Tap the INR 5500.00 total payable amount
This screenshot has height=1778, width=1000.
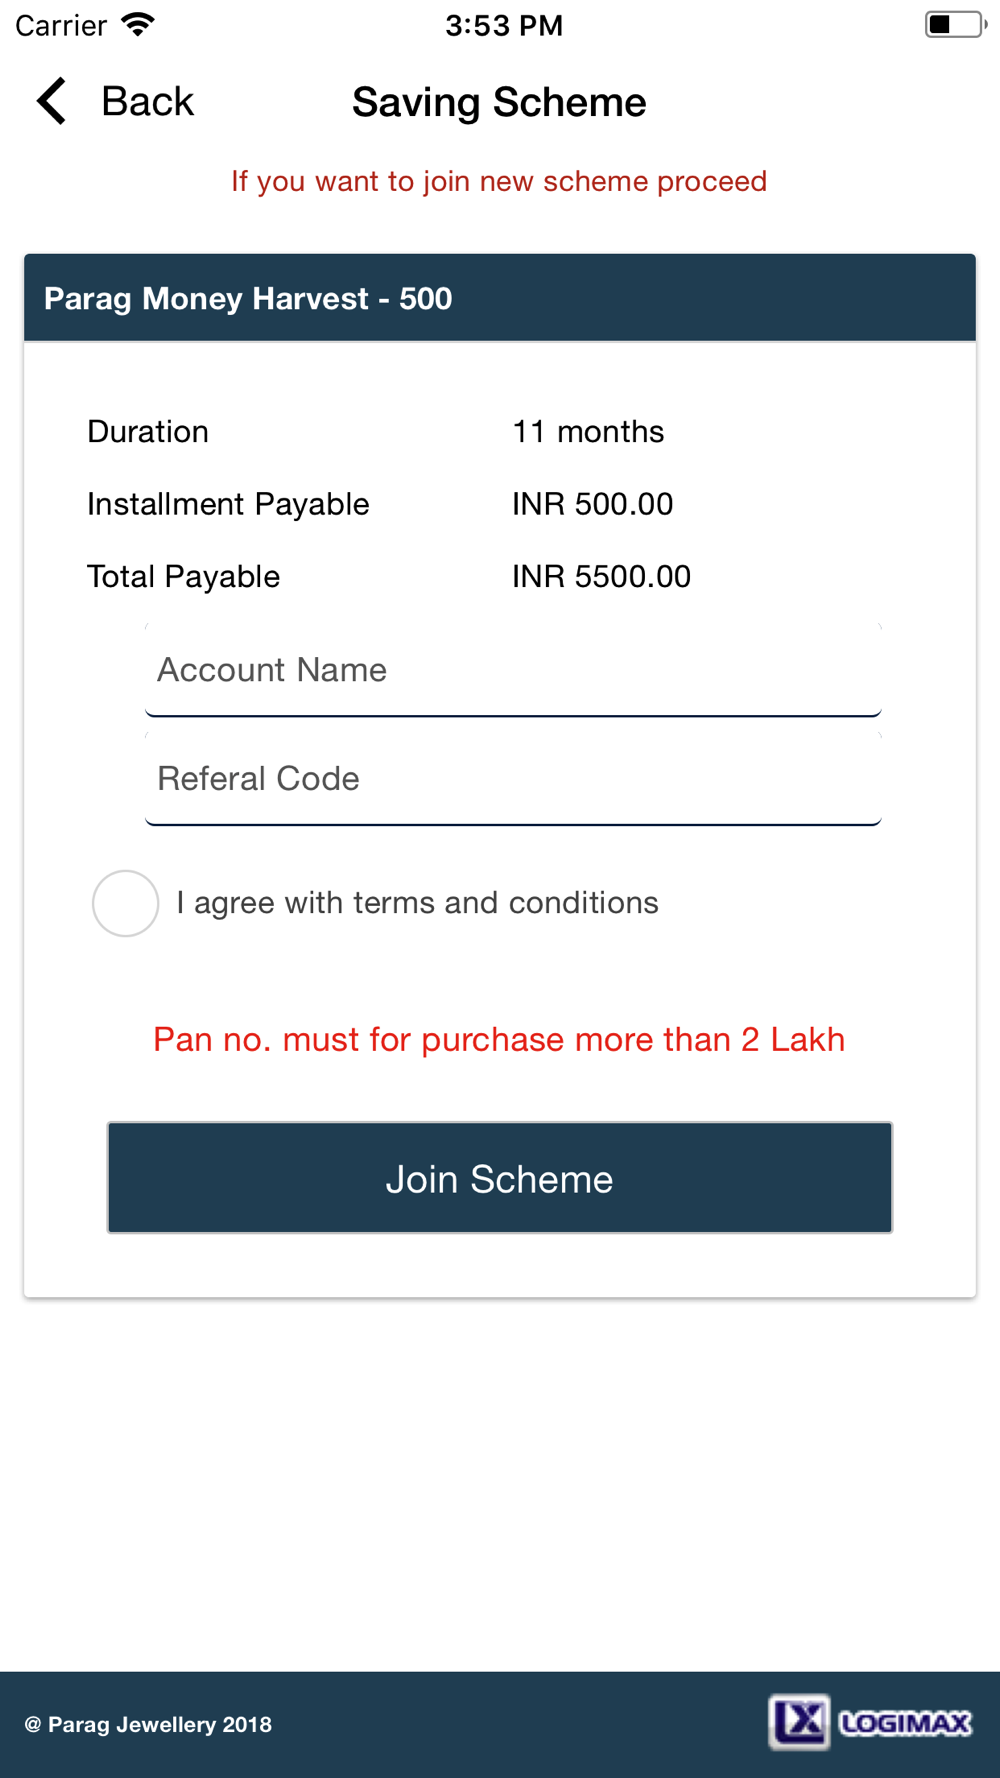tap(601, 577)
